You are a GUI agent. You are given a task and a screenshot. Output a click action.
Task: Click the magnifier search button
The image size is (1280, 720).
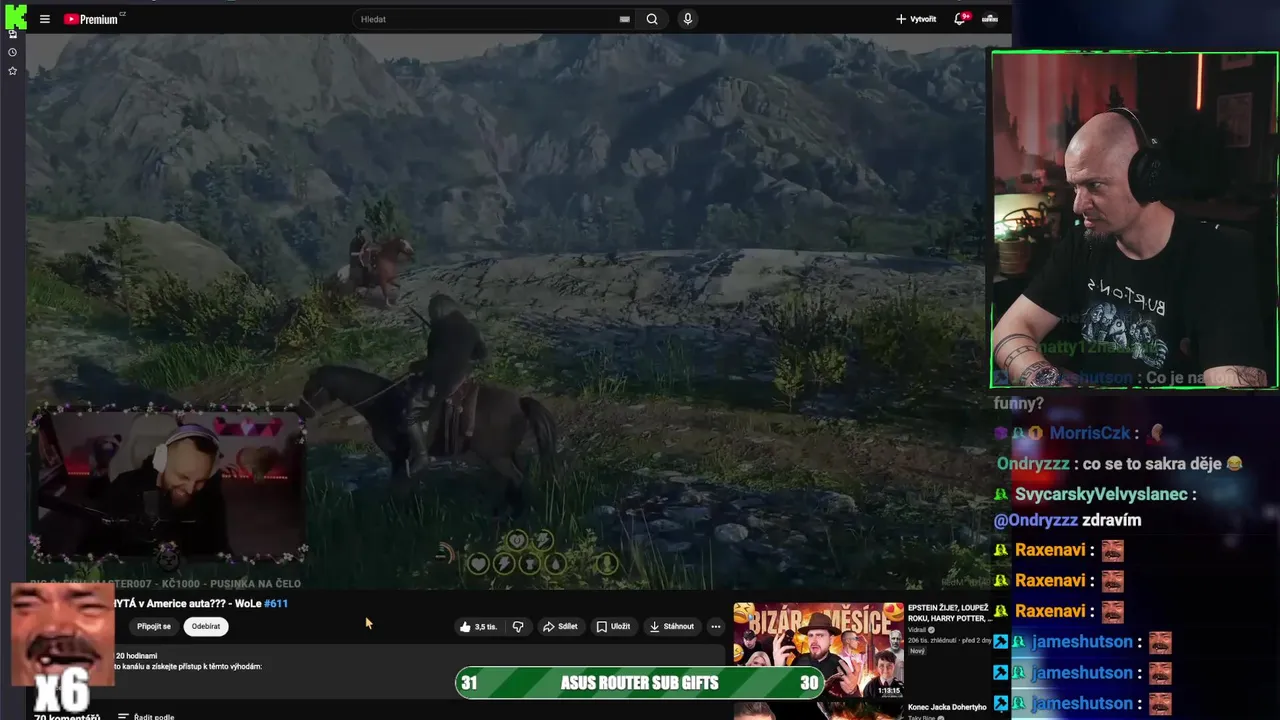coord(652,19)
